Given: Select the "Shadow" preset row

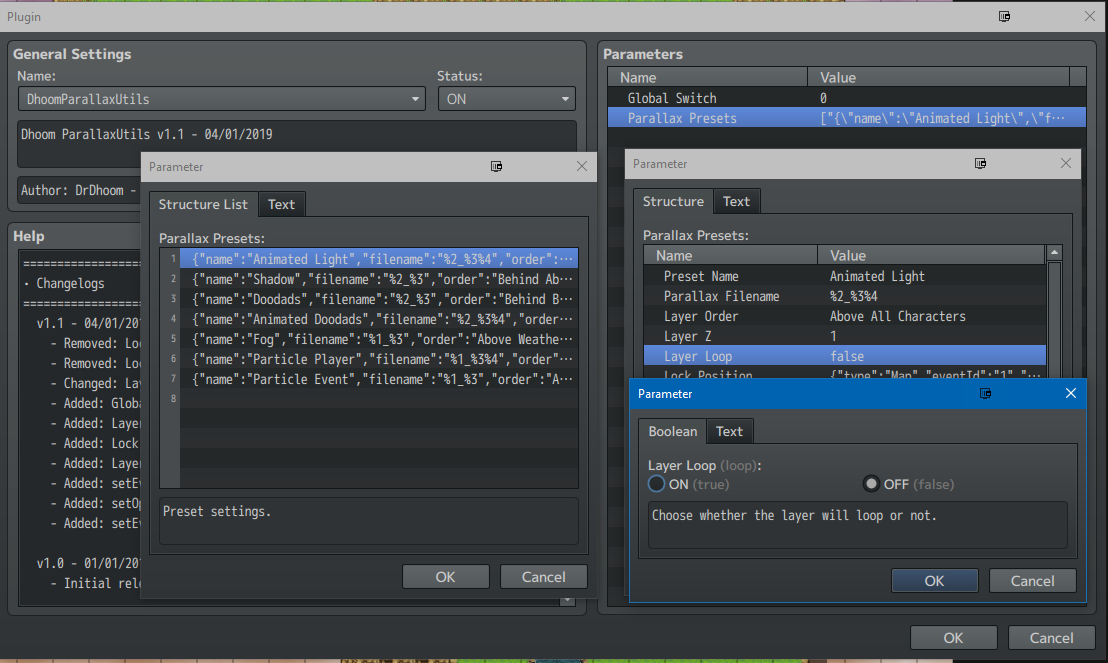Looking at the screenshot, I should tap(379, 279).
